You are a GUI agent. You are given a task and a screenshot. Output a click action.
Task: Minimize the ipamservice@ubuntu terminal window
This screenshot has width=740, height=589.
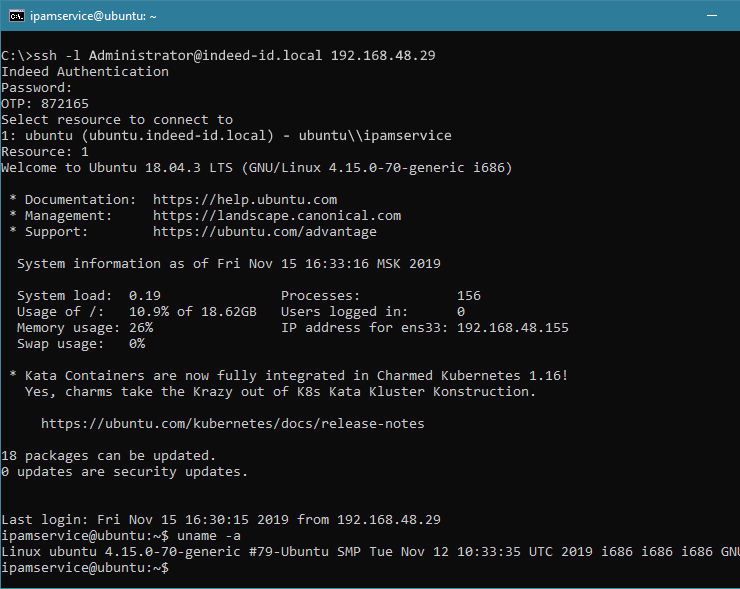tap(712, 16)
